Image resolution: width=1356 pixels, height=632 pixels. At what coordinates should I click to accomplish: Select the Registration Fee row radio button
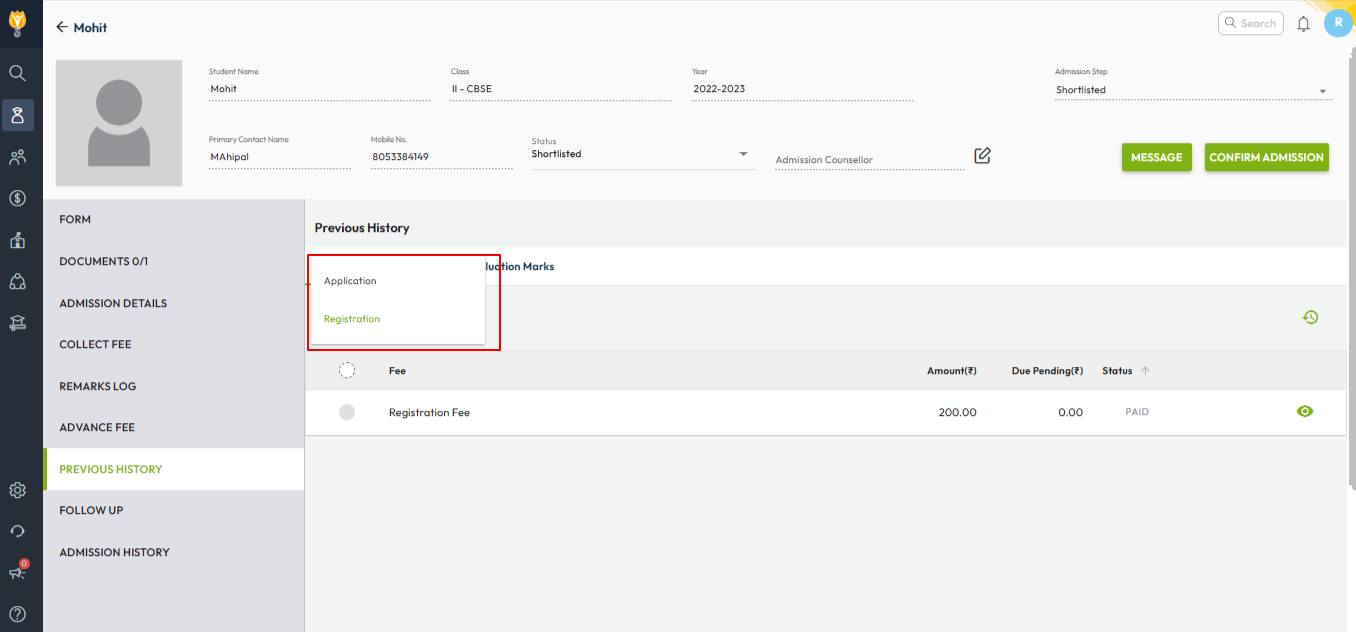click(347, 412)
